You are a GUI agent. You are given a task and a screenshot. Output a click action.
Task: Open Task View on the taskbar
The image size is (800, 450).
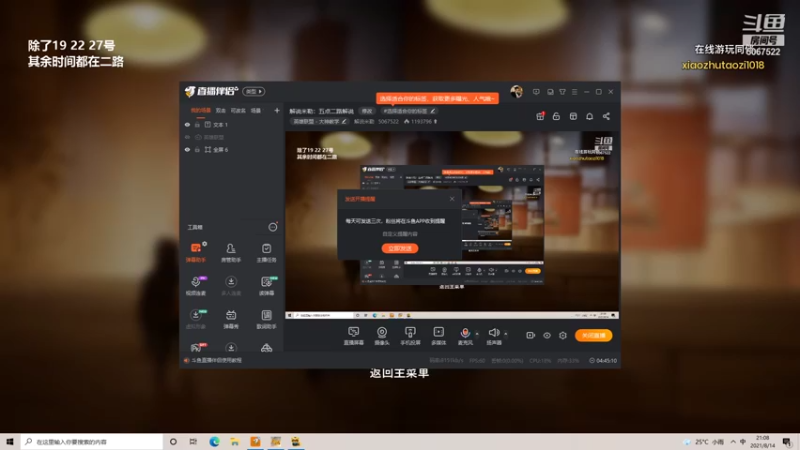coord(193,441)
